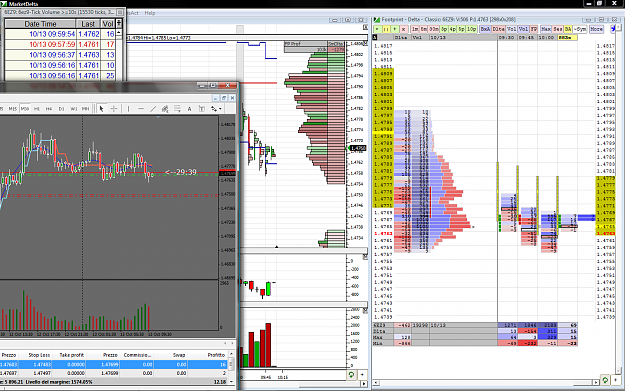This screenshot has width=625, height=391.
Task: Click the Max button in Footprint toolbar
Action: coord(546,29)
